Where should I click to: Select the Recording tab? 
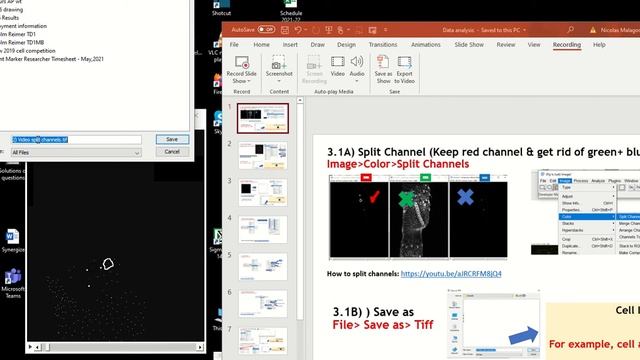pyautogui.click(x=567, y=44)
